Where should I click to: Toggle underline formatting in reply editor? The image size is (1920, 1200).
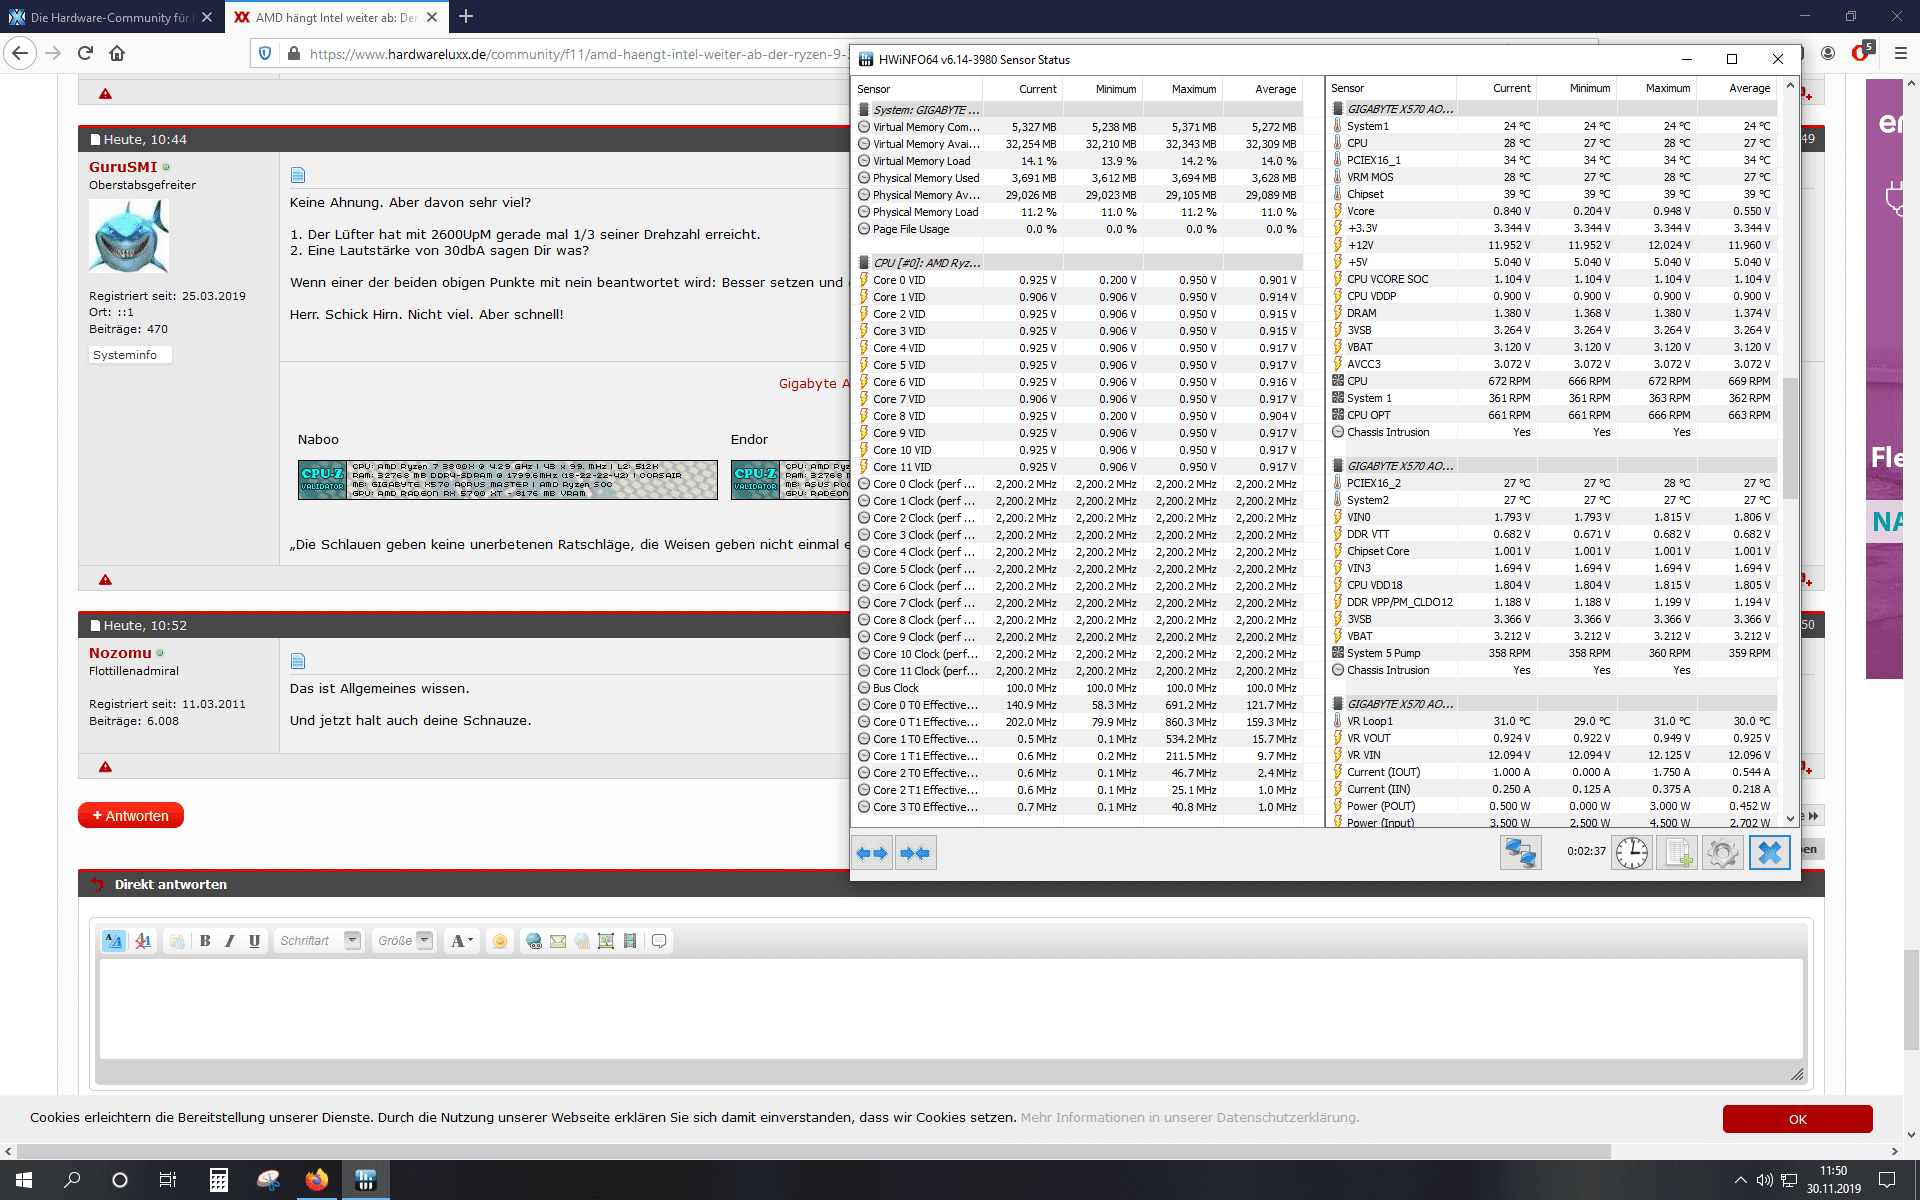(x=254, y=941)
